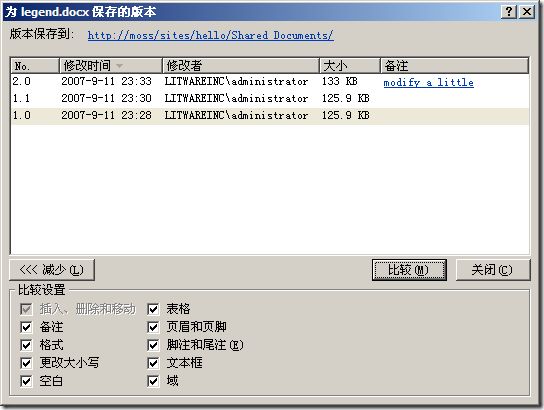
Task: Toggle the 域 fields checkbox
Action: pos(153,381)
